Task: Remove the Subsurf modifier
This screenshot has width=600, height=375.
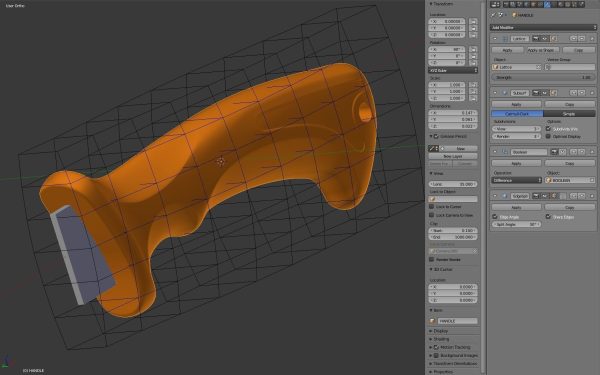Action: [592, 93]
